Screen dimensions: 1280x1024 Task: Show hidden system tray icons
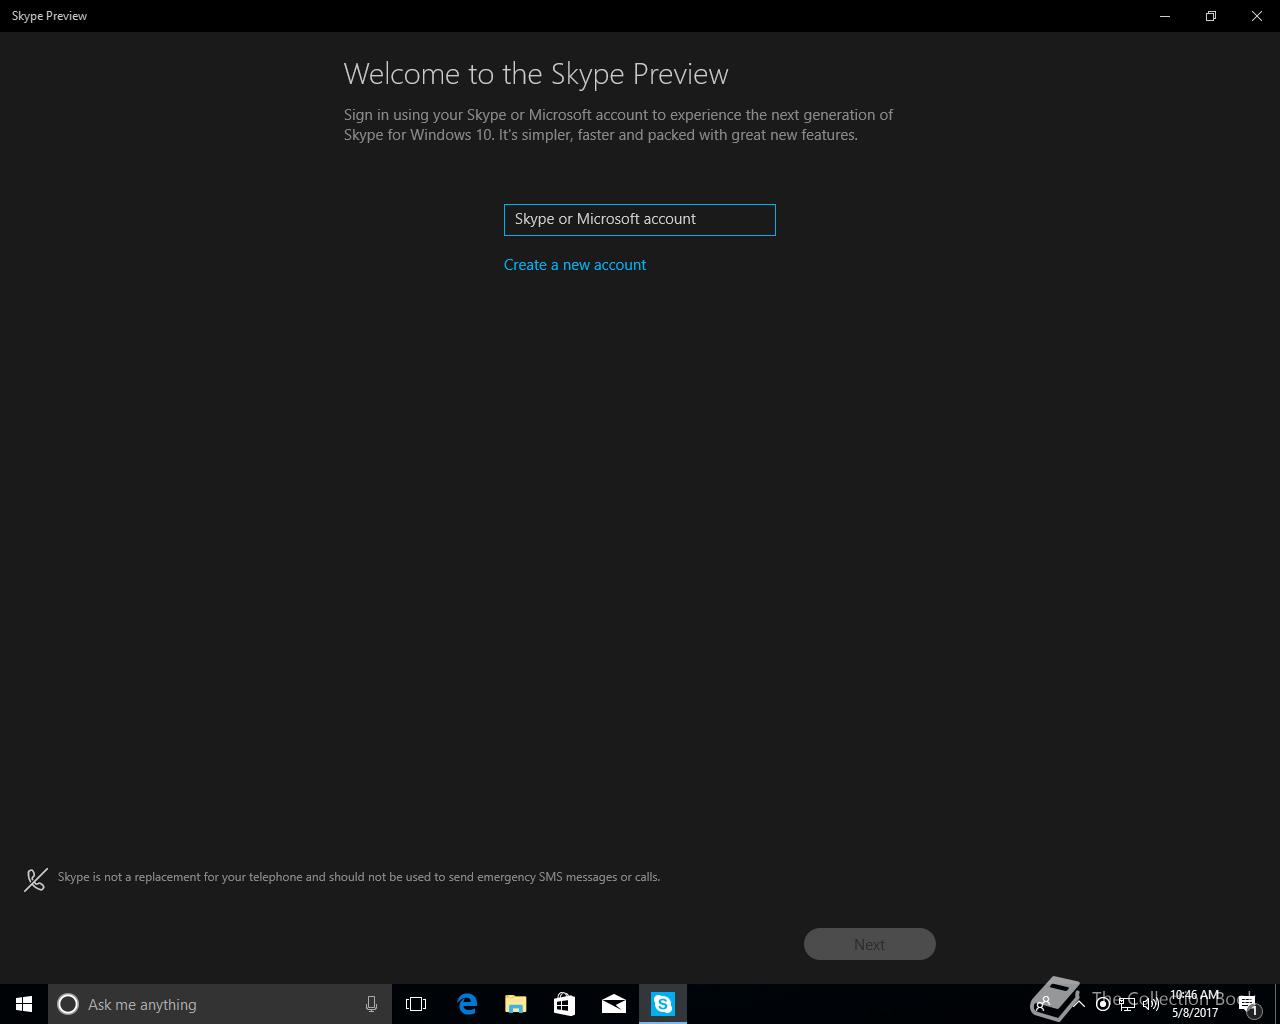pos(1078,1004)
